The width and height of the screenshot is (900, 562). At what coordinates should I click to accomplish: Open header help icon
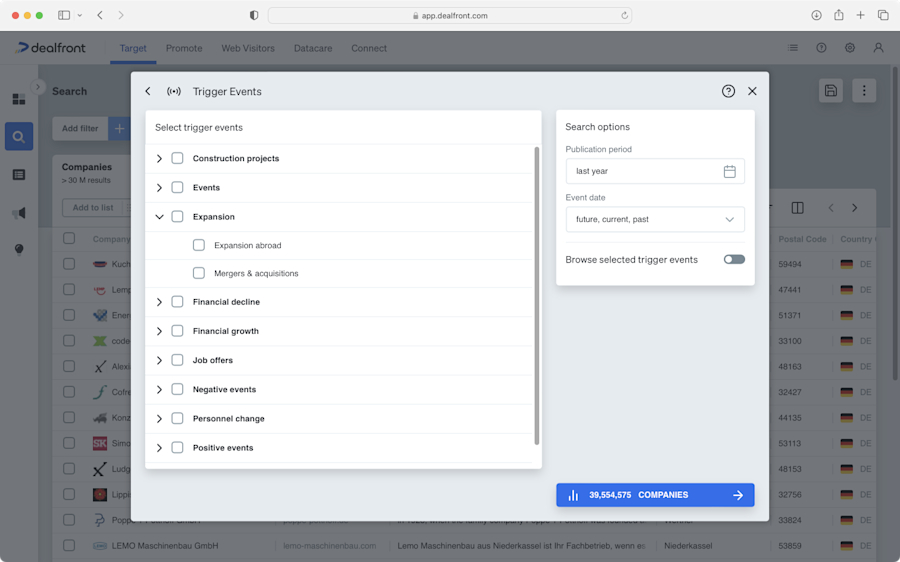[821, 48]
